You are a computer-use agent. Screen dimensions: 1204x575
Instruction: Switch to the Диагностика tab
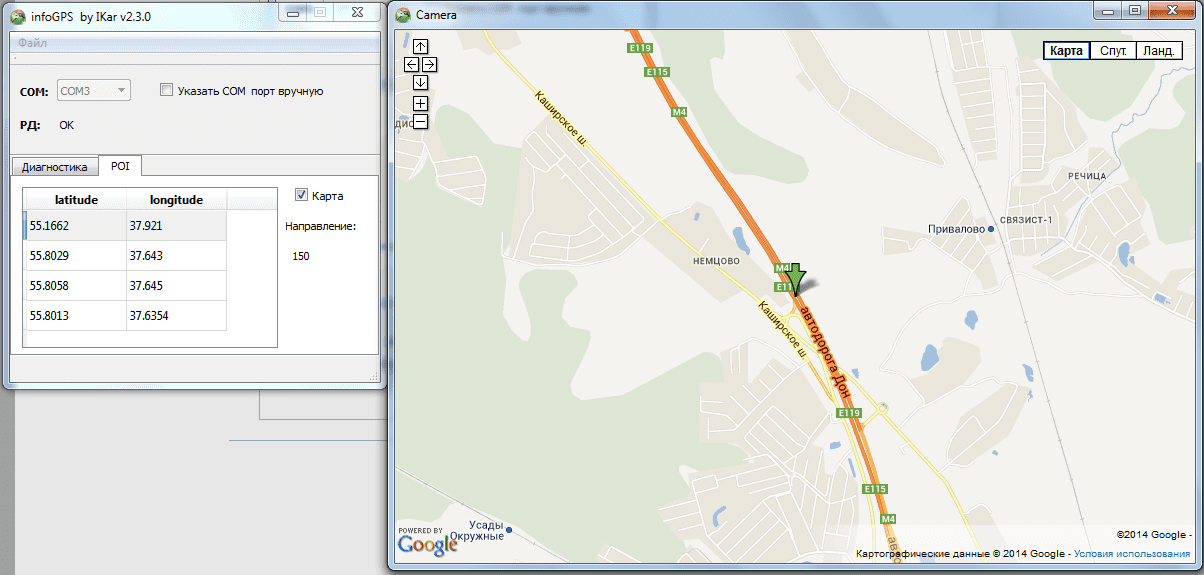tap(55, 167)
